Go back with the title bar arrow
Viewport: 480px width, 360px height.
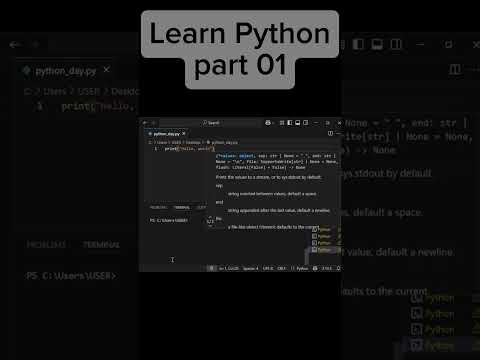(x=144, y=123)
